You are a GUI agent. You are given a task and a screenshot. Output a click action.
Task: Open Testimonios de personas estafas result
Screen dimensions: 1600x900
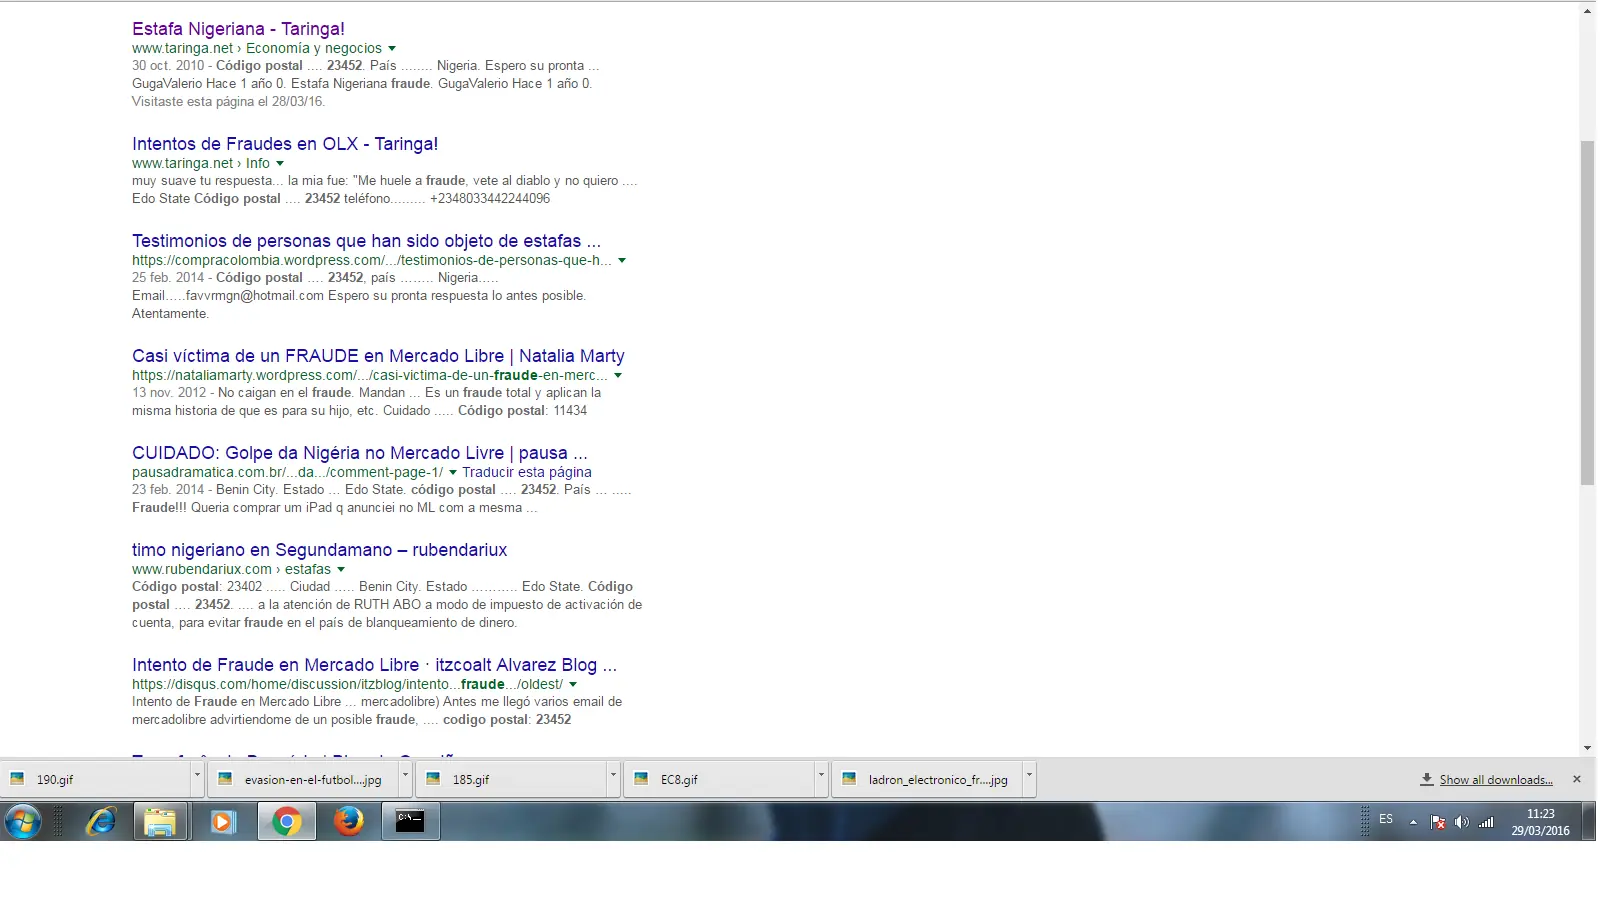pos(366,241)
